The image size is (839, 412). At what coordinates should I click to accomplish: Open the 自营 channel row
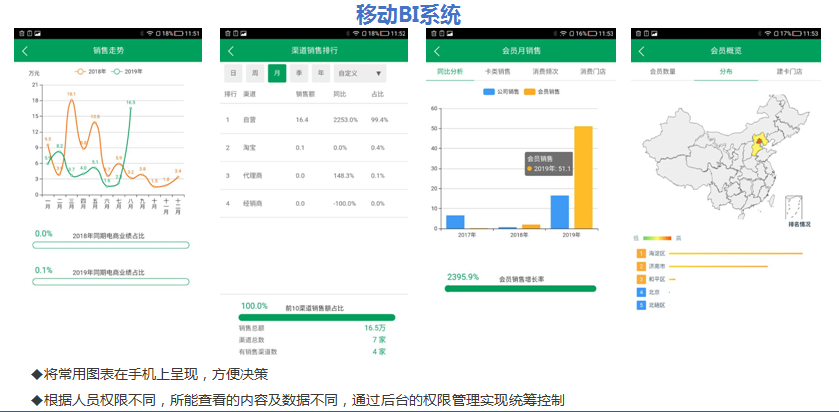pos(314,120)
